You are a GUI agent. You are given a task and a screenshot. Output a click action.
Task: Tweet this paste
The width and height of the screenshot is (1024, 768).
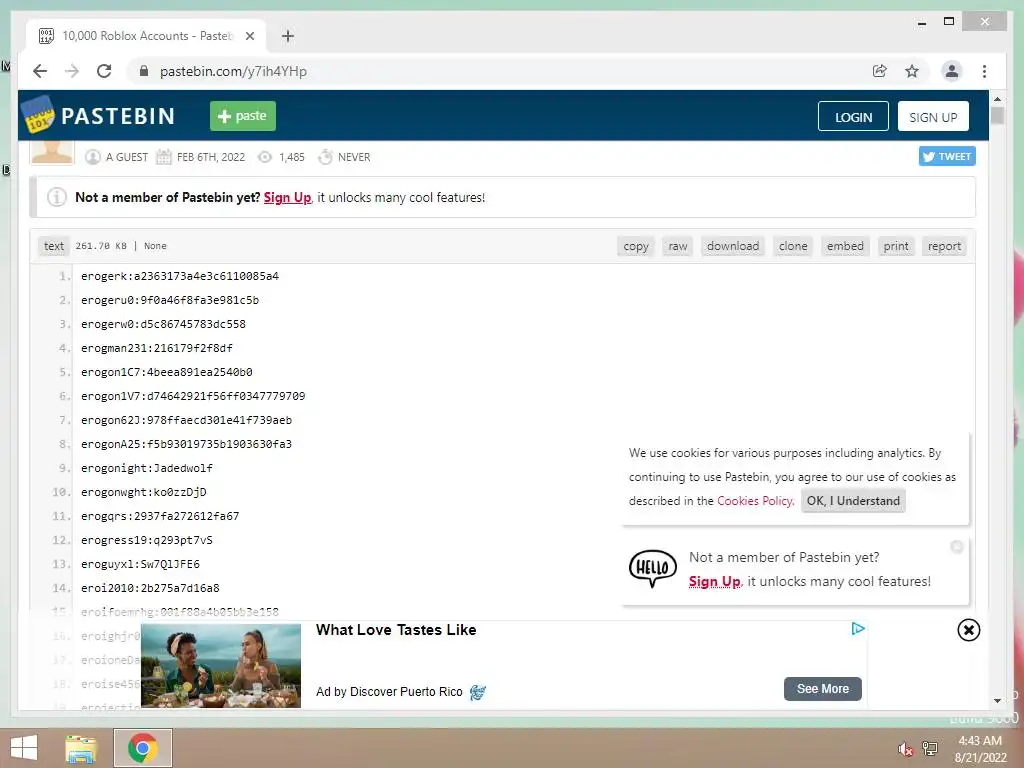pos(947,156)
